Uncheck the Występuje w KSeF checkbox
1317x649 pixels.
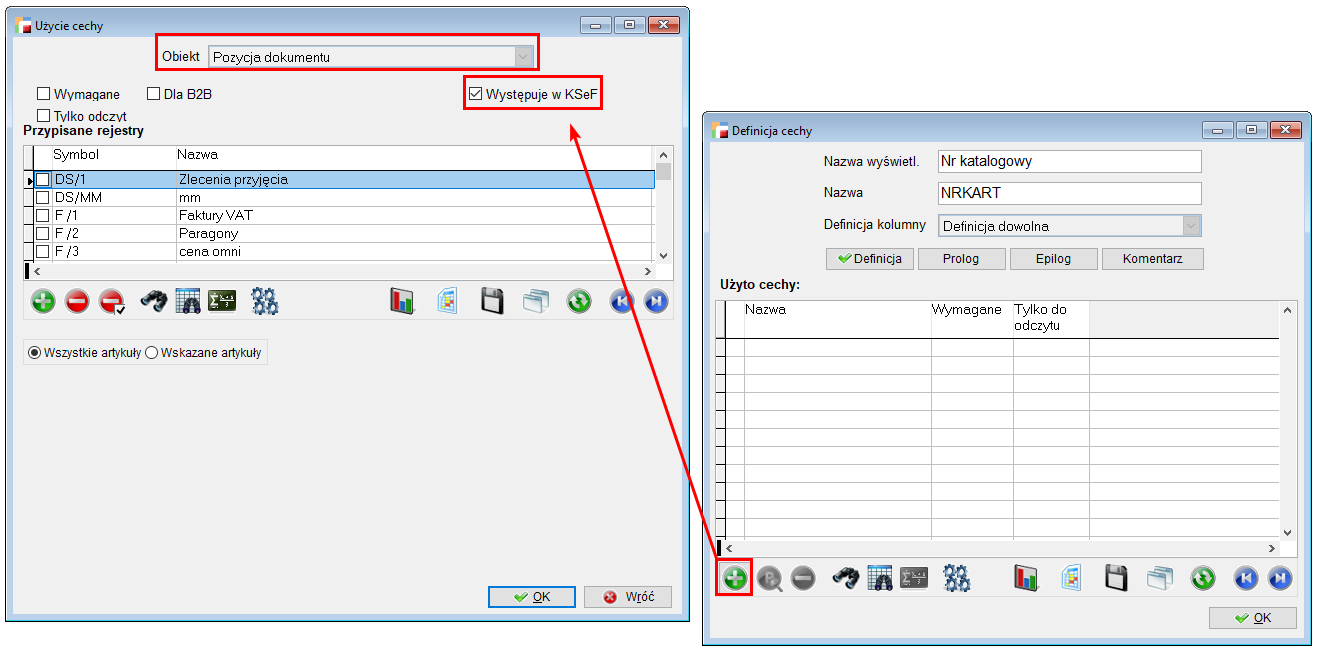click(x=476, y=95)
